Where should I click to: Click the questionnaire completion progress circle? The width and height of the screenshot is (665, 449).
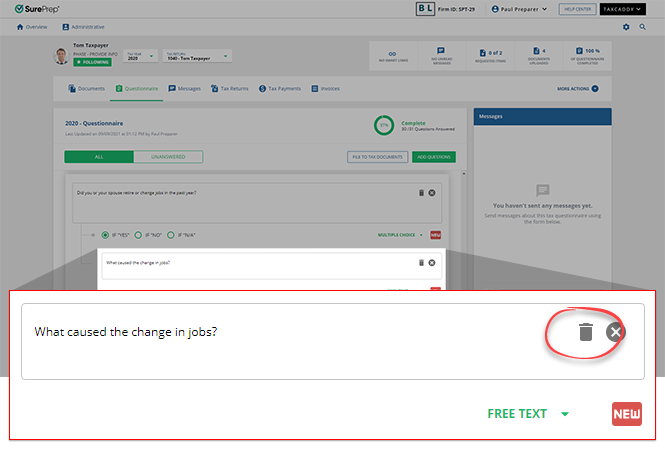tap(384, 125)
